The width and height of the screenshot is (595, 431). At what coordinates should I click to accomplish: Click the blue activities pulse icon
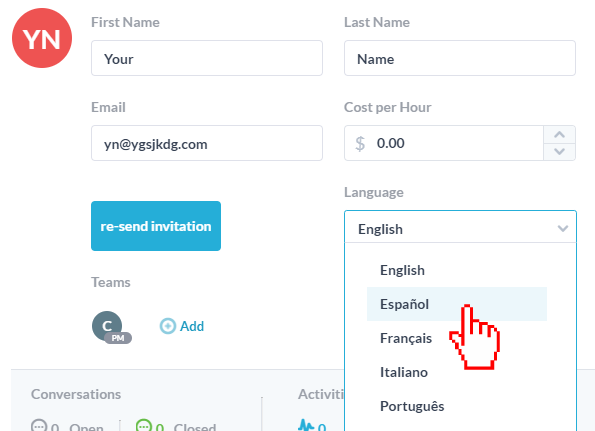coord(305,425)
